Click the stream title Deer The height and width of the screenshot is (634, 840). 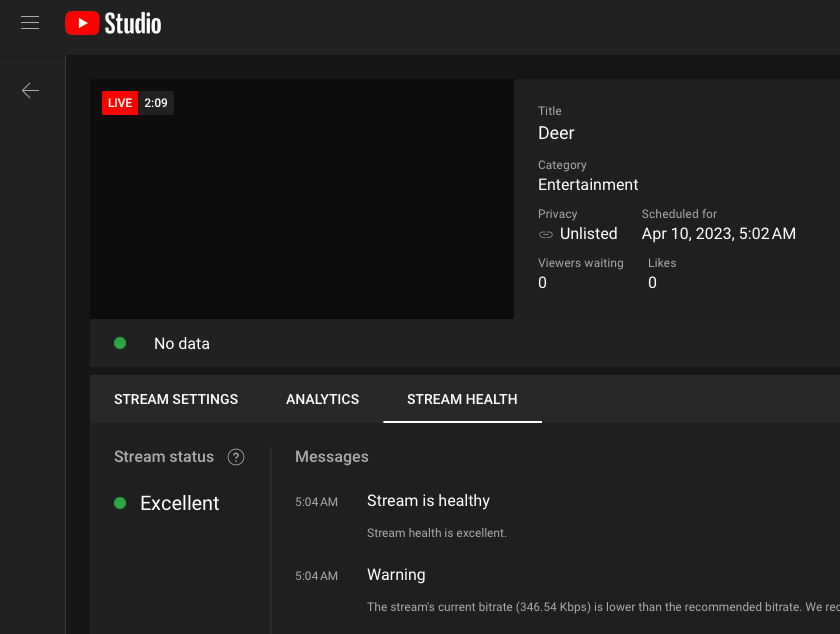(556, 133)
